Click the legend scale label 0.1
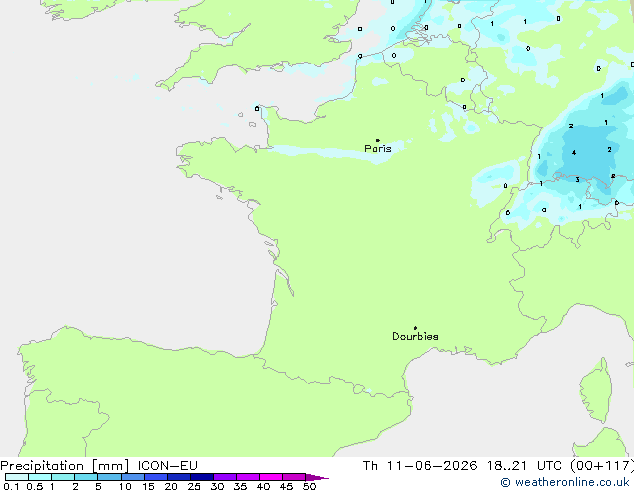The height and width of the screenshot is (490, 634). point(11,486)
